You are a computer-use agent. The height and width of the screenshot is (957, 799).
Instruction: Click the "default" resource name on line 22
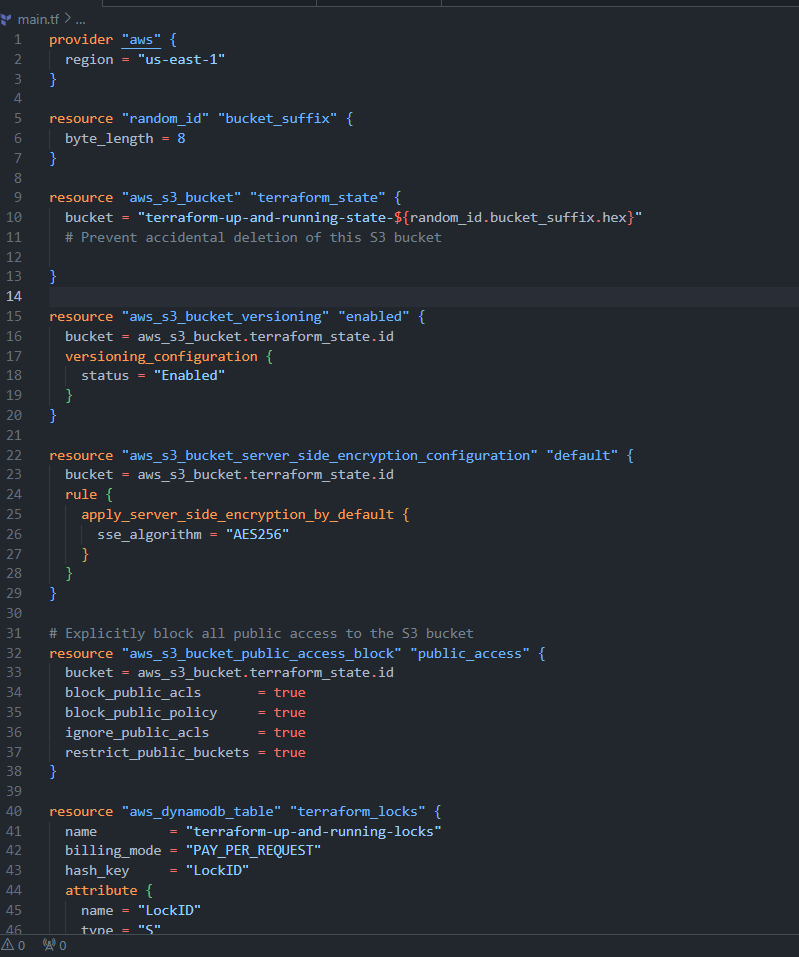[582, 455]
